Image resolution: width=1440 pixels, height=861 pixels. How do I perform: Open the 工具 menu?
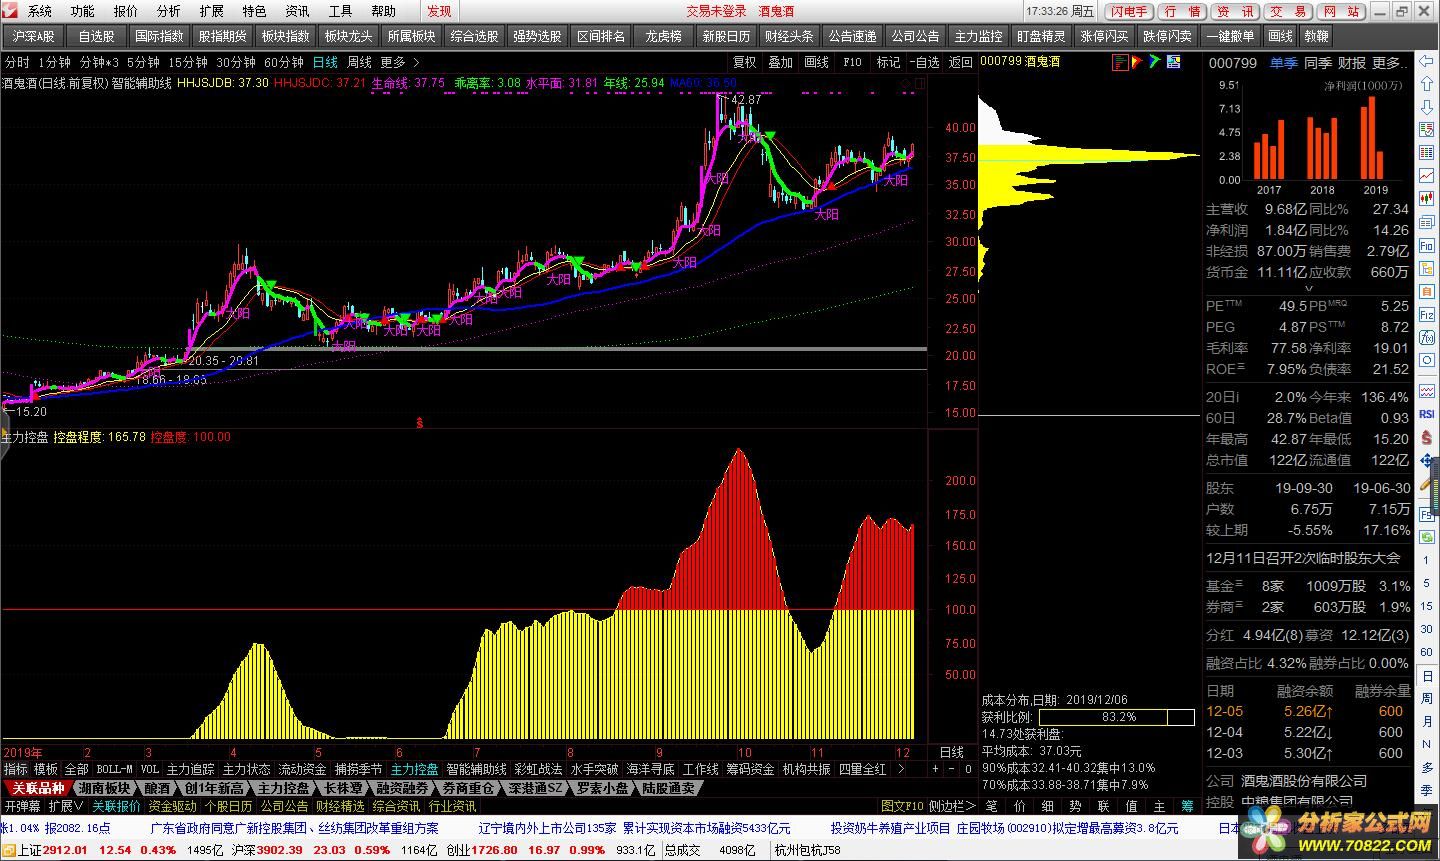340,11
